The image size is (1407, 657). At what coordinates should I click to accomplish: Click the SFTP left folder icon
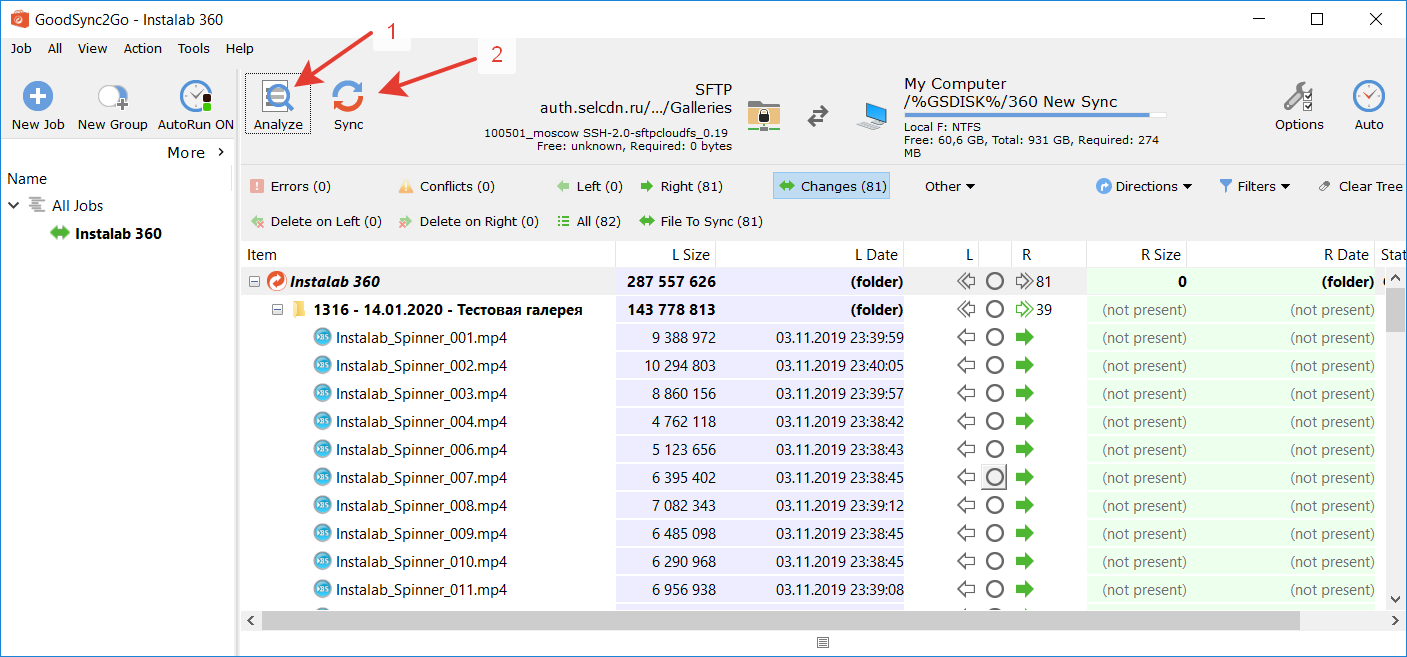pos(764,115)
